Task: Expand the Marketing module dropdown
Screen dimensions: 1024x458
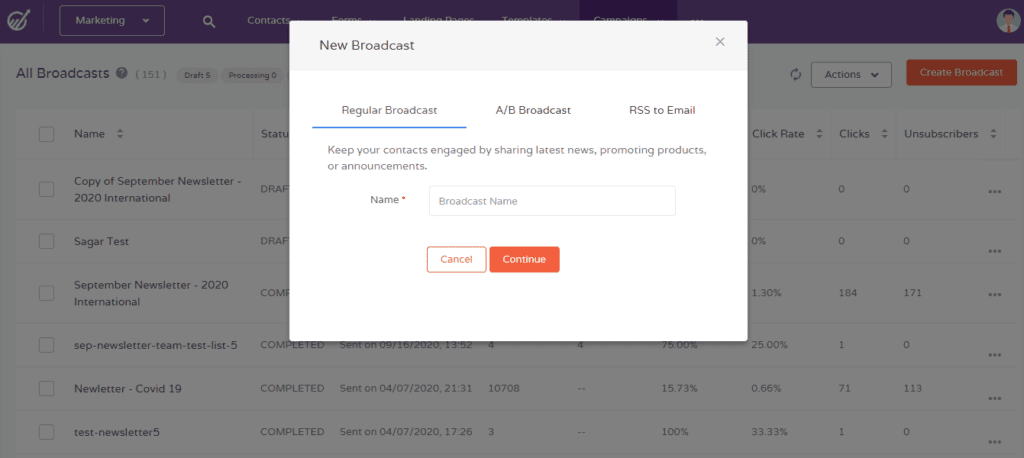Action: [x=111, y=21]
